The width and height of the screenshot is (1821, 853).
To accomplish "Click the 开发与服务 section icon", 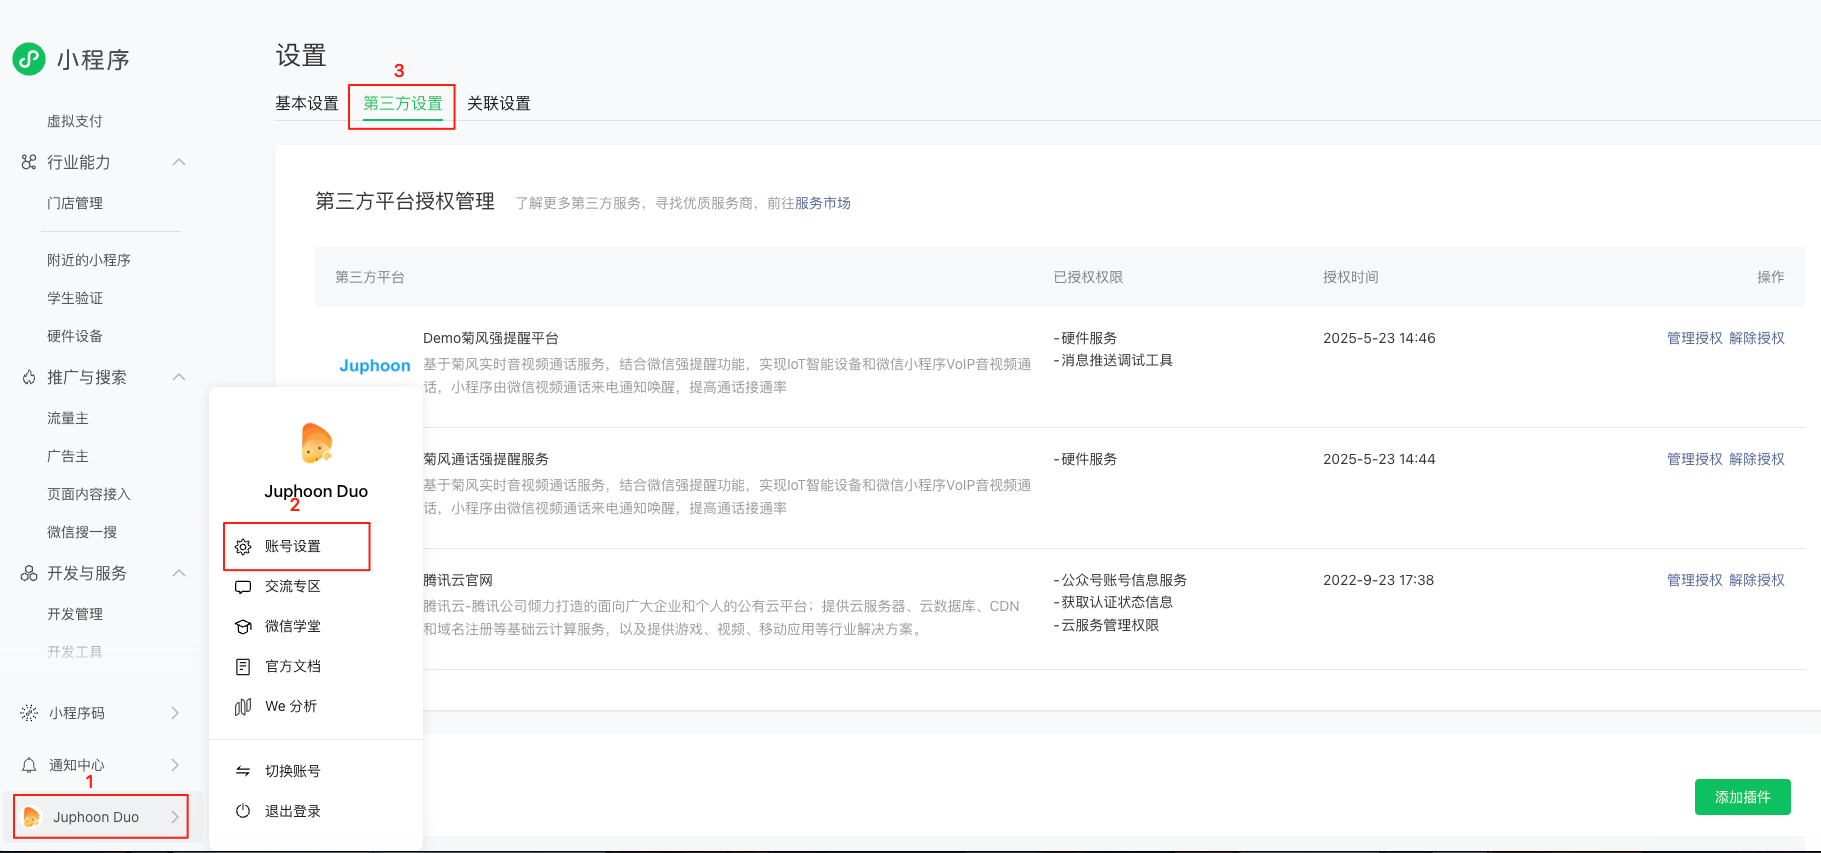I will coord(29,573).
